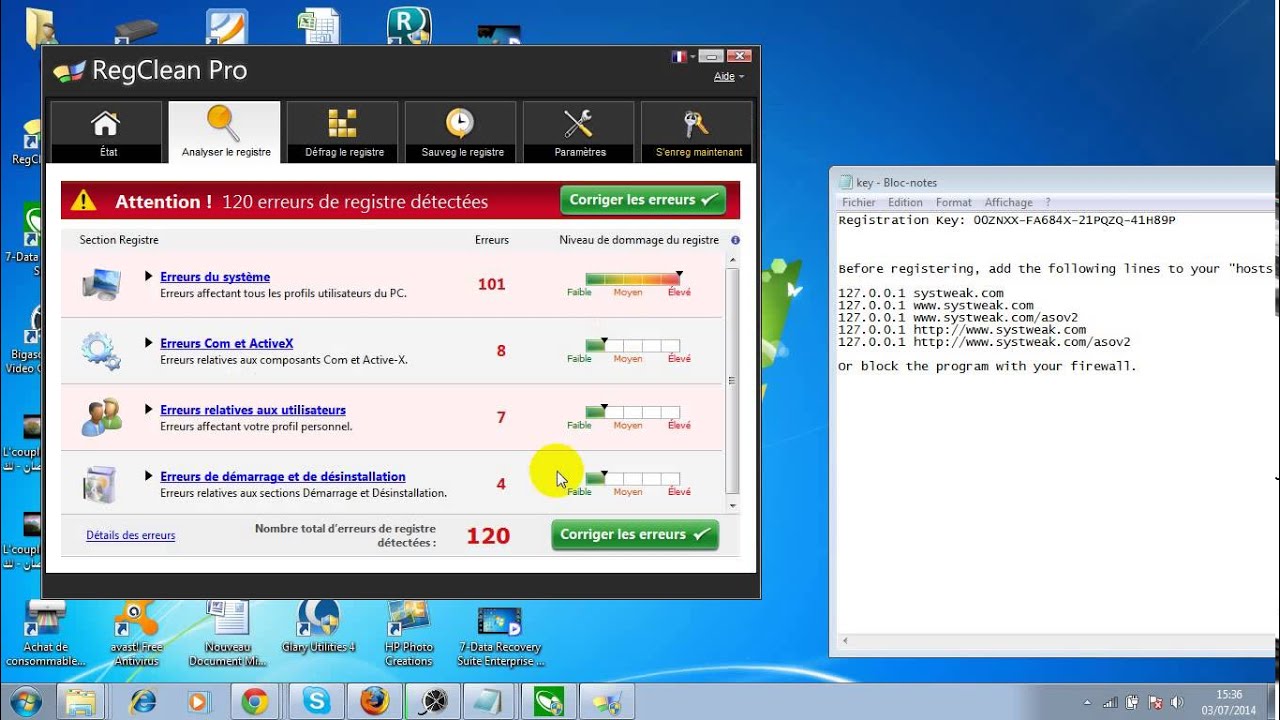Click bottom Corriger les erreurs button
This screenshot has height=720, width=1280.
point(635,535)
